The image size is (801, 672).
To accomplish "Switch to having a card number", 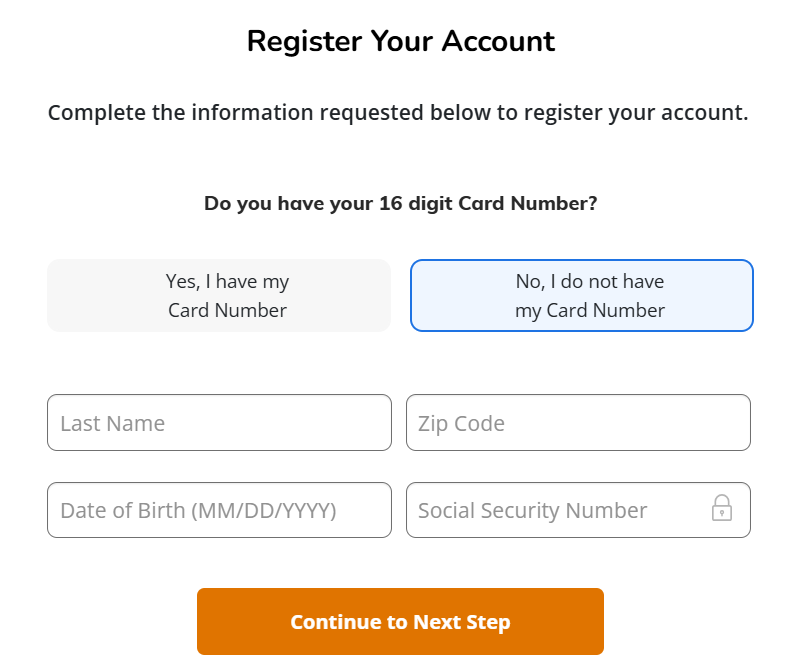I will (219, 296).
